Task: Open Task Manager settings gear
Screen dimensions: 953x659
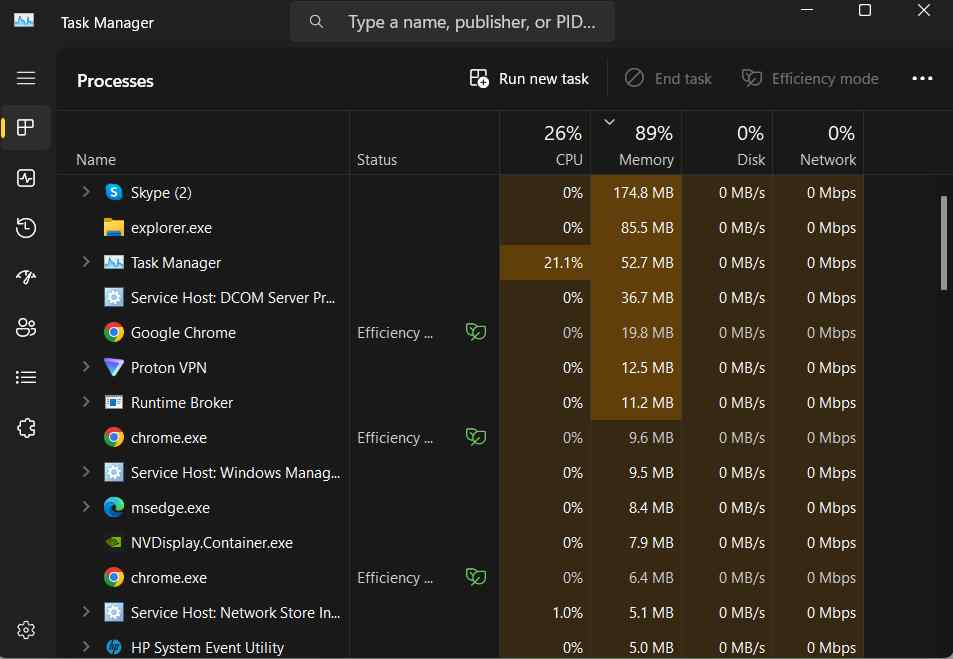Action: [x=26, y=629]
